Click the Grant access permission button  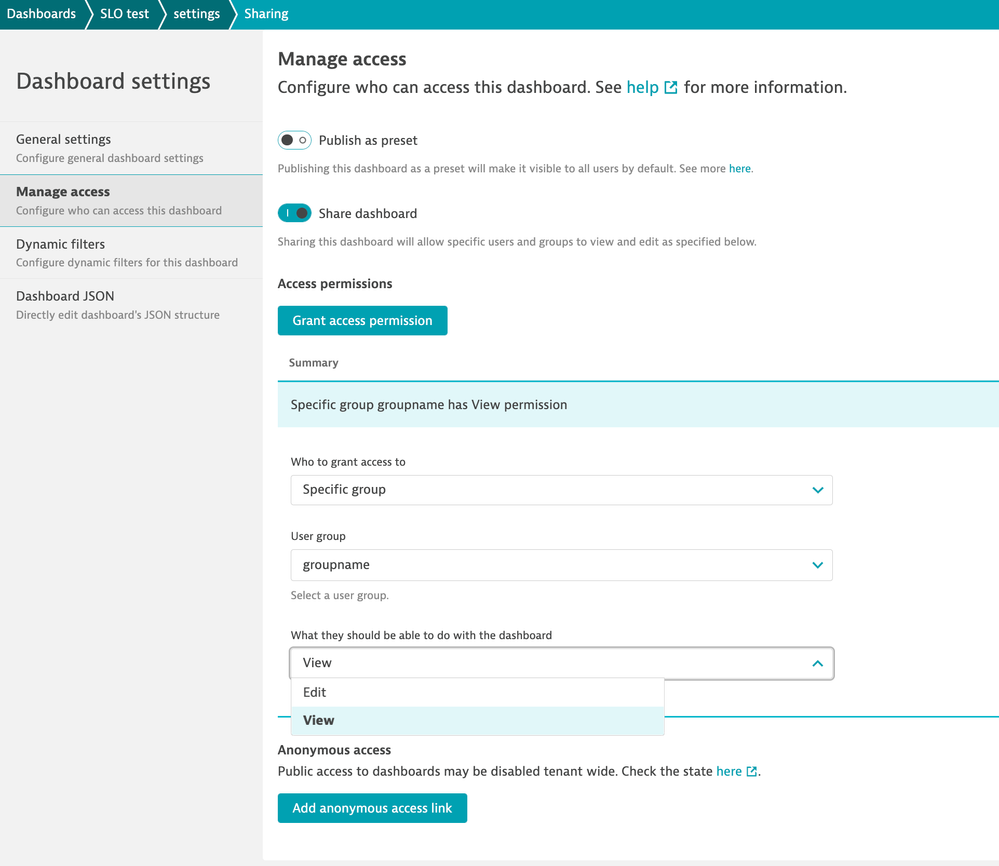tap(362, 321)
